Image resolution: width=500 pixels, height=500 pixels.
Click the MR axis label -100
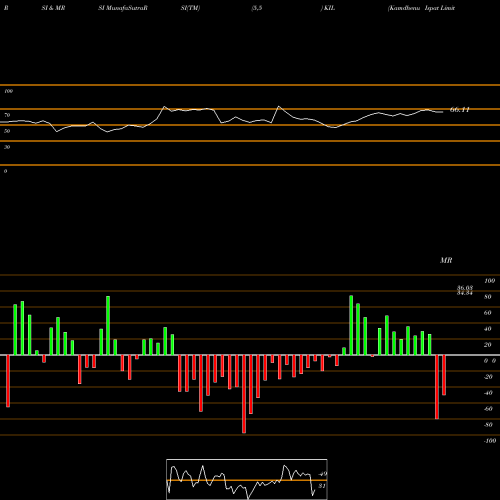click(490, 441)
